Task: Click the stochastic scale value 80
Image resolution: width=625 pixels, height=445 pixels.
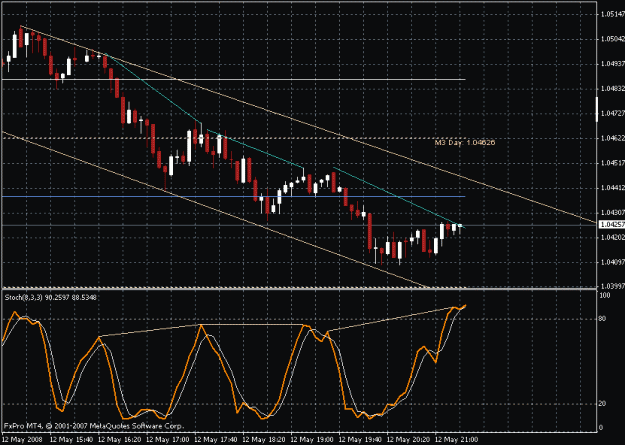Action: coord(603,319)
